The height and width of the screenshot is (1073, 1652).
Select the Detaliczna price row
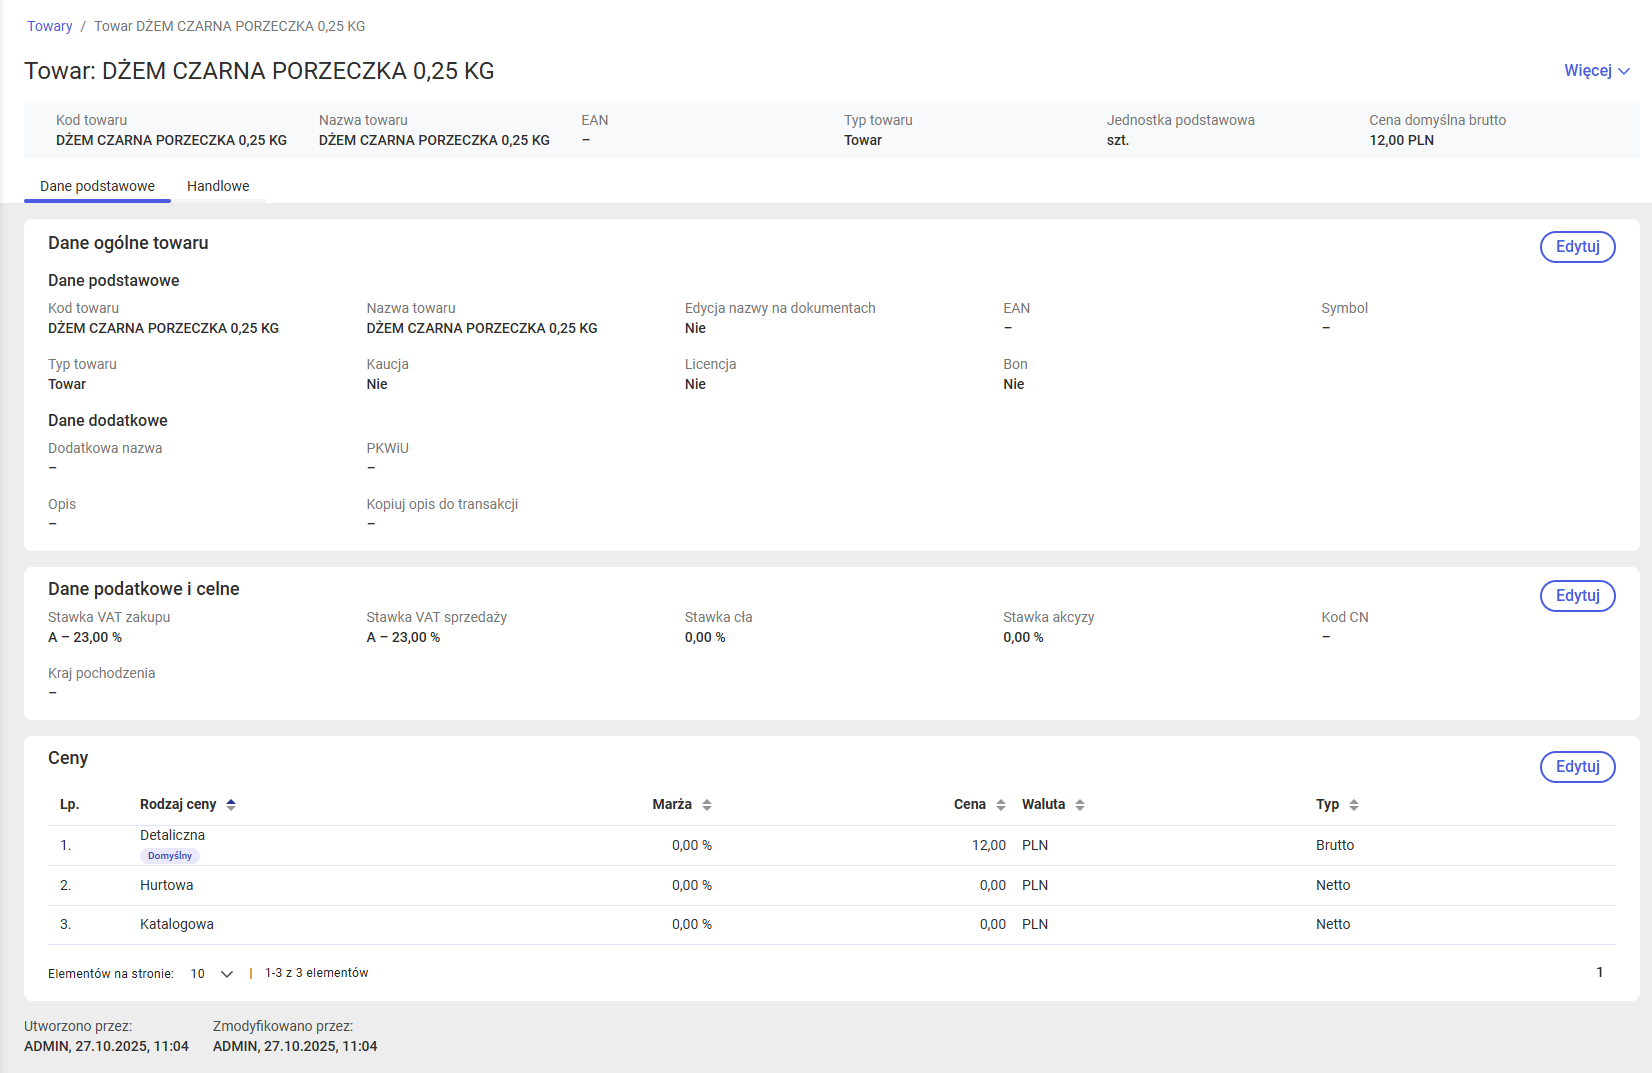(172, 835)
